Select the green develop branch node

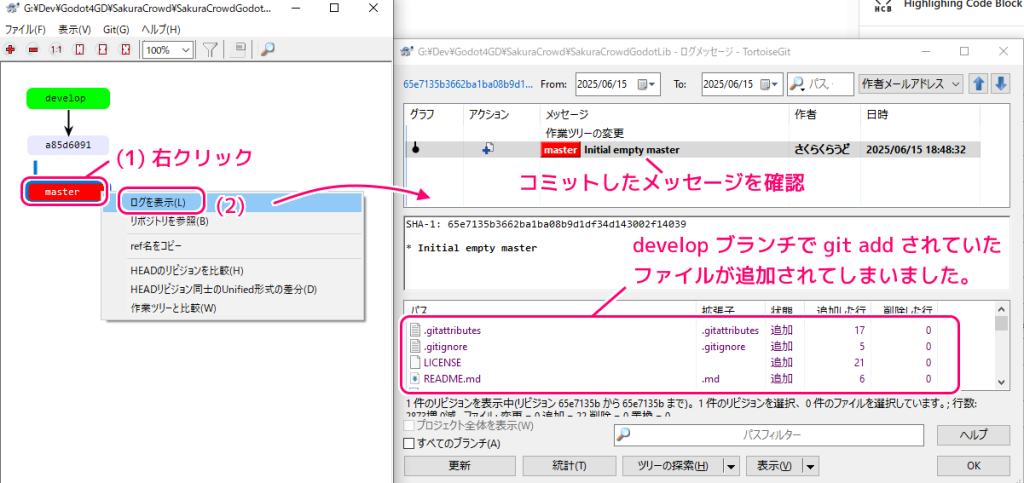coord(68,98)
